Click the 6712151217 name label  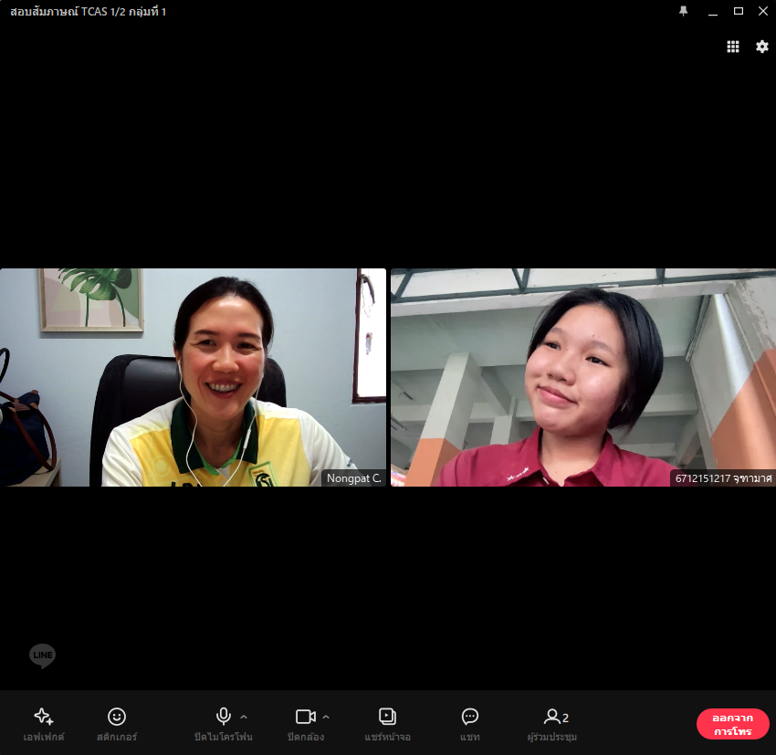coord(723,479)
